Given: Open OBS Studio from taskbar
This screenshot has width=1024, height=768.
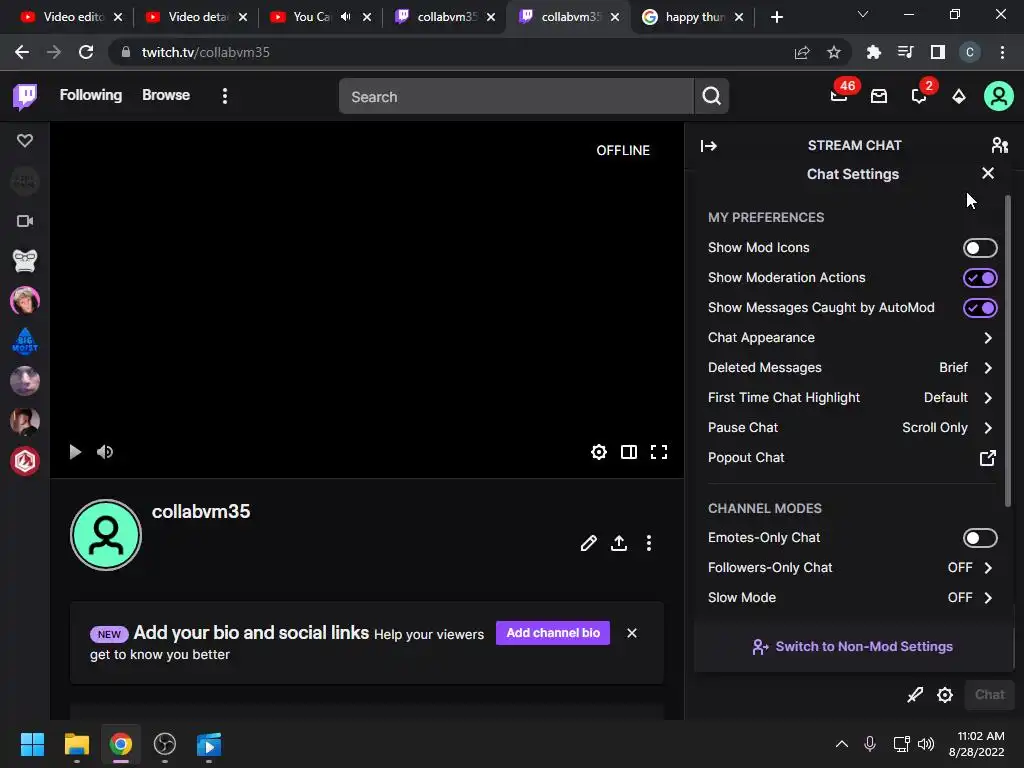Looking at the screenshot, I should pyautogui.click(x=165, y=744).
